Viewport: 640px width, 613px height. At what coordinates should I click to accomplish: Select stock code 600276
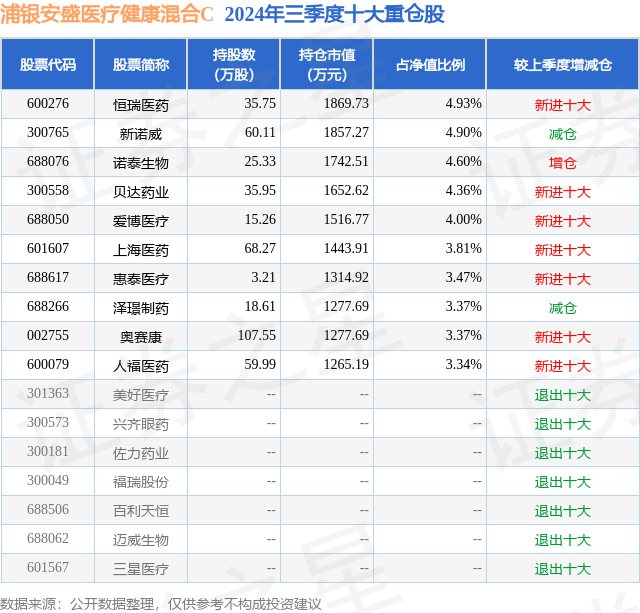(x=48, y=104)
